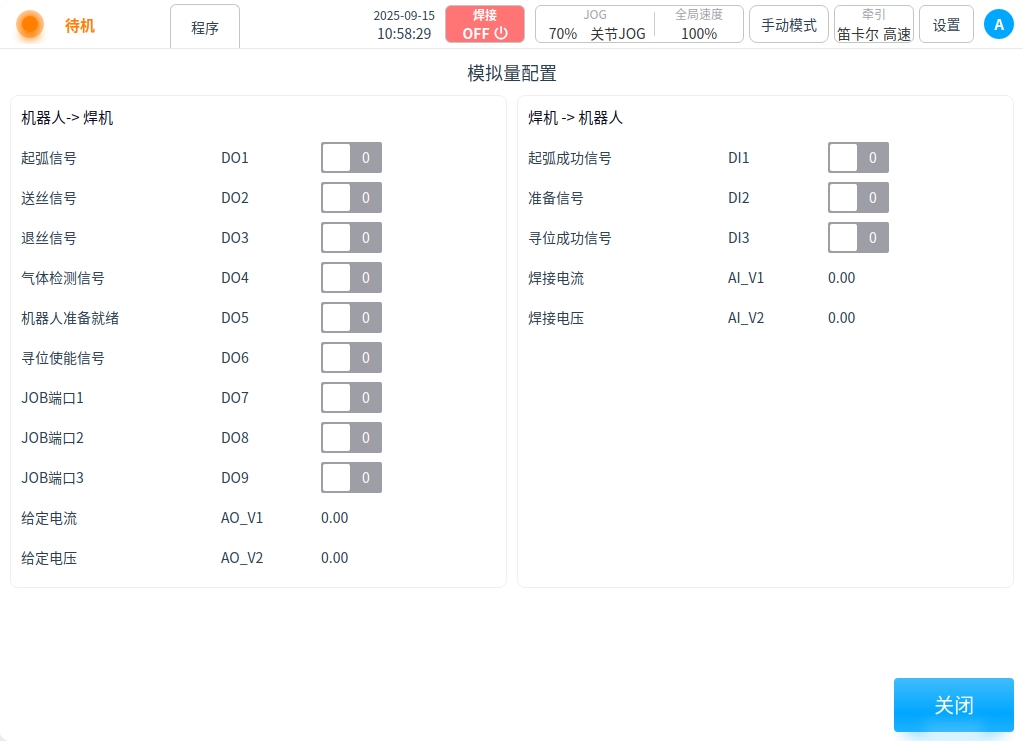Open the 牵引 笛卡尔 高速 selector
This screenshot has width=1023, height=741.
873,24
